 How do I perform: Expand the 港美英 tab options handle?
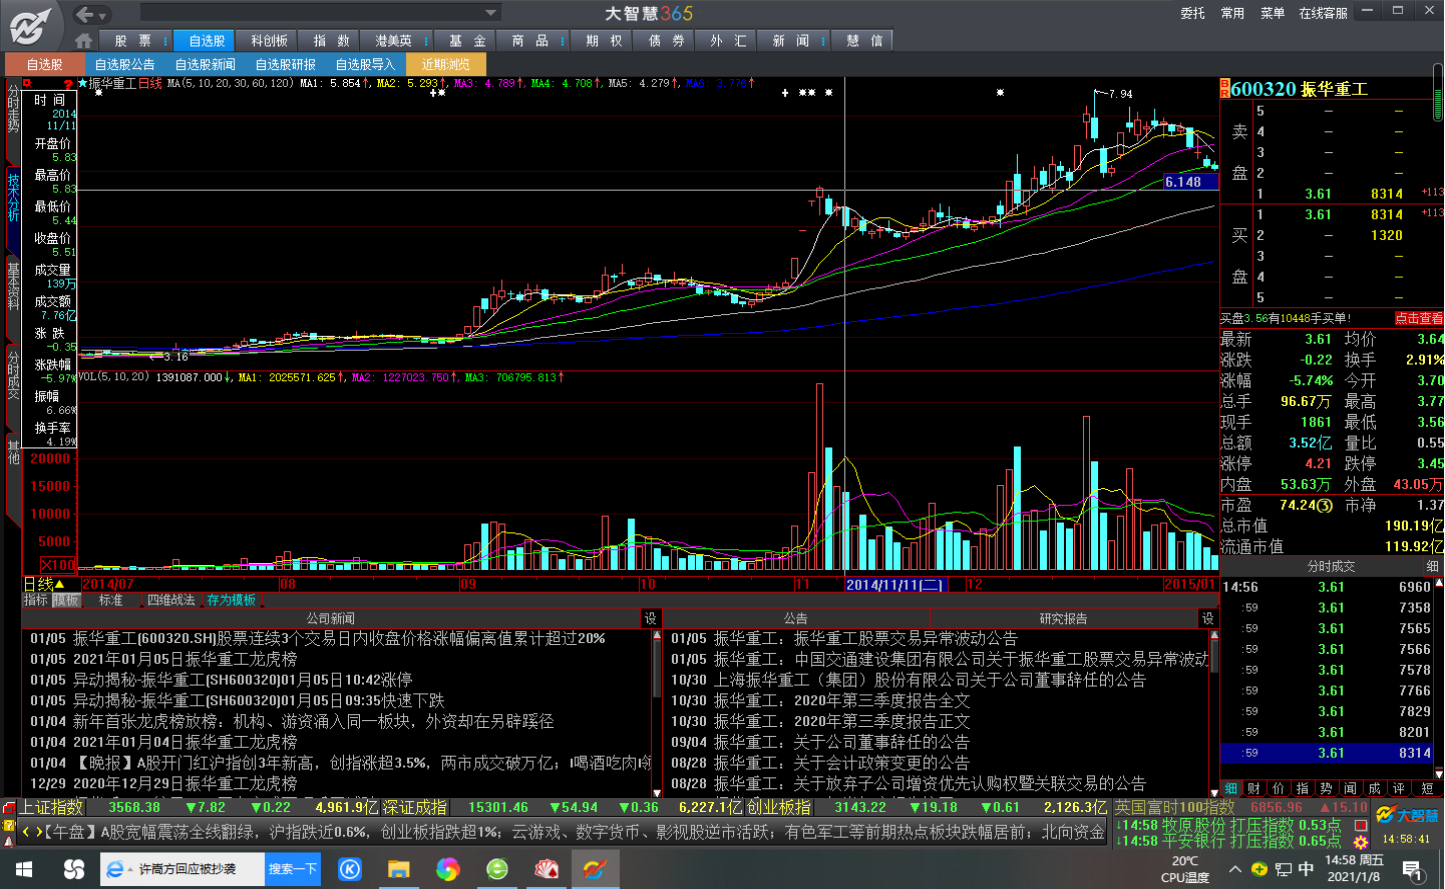point(427,41)
